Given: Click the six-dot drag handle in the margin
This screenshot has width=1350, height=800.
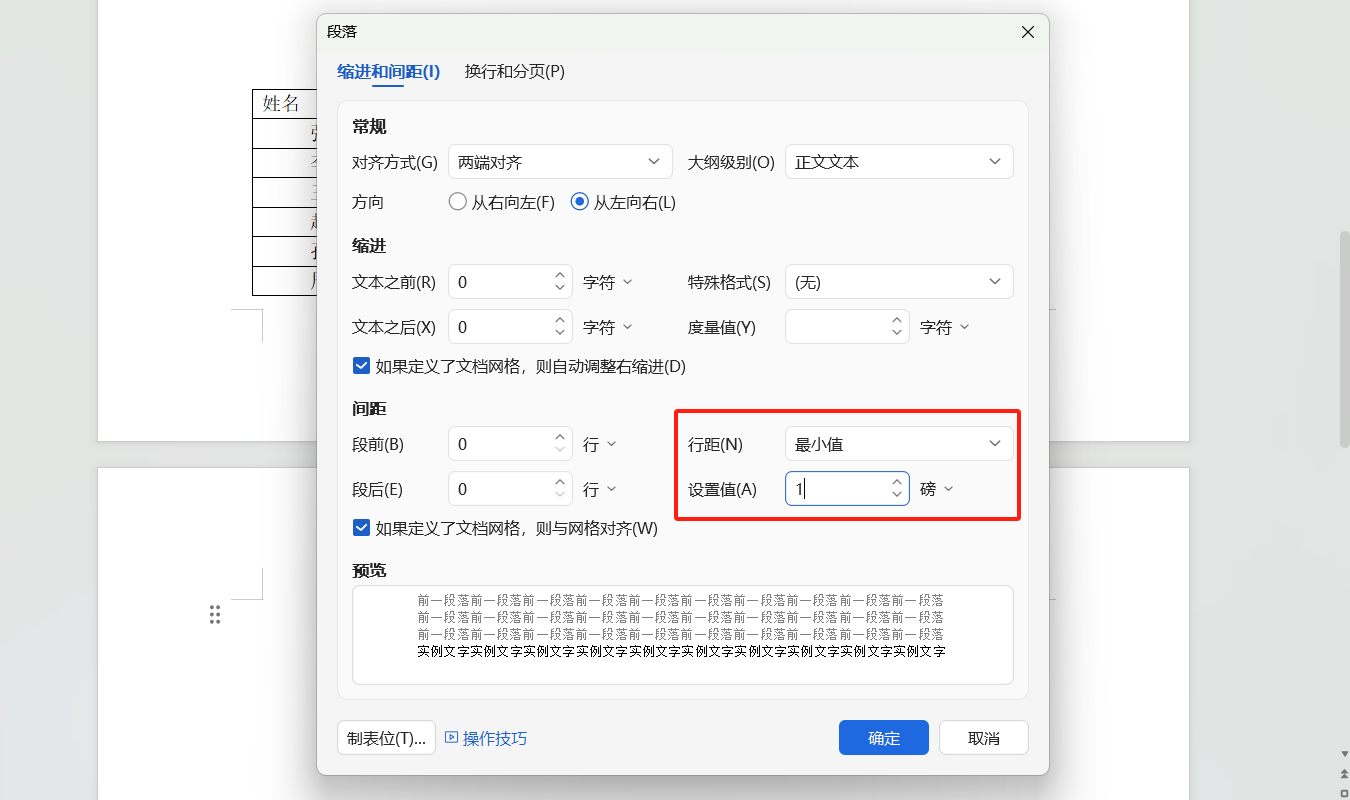Looking at the screenshot, I should coord(215,615).
